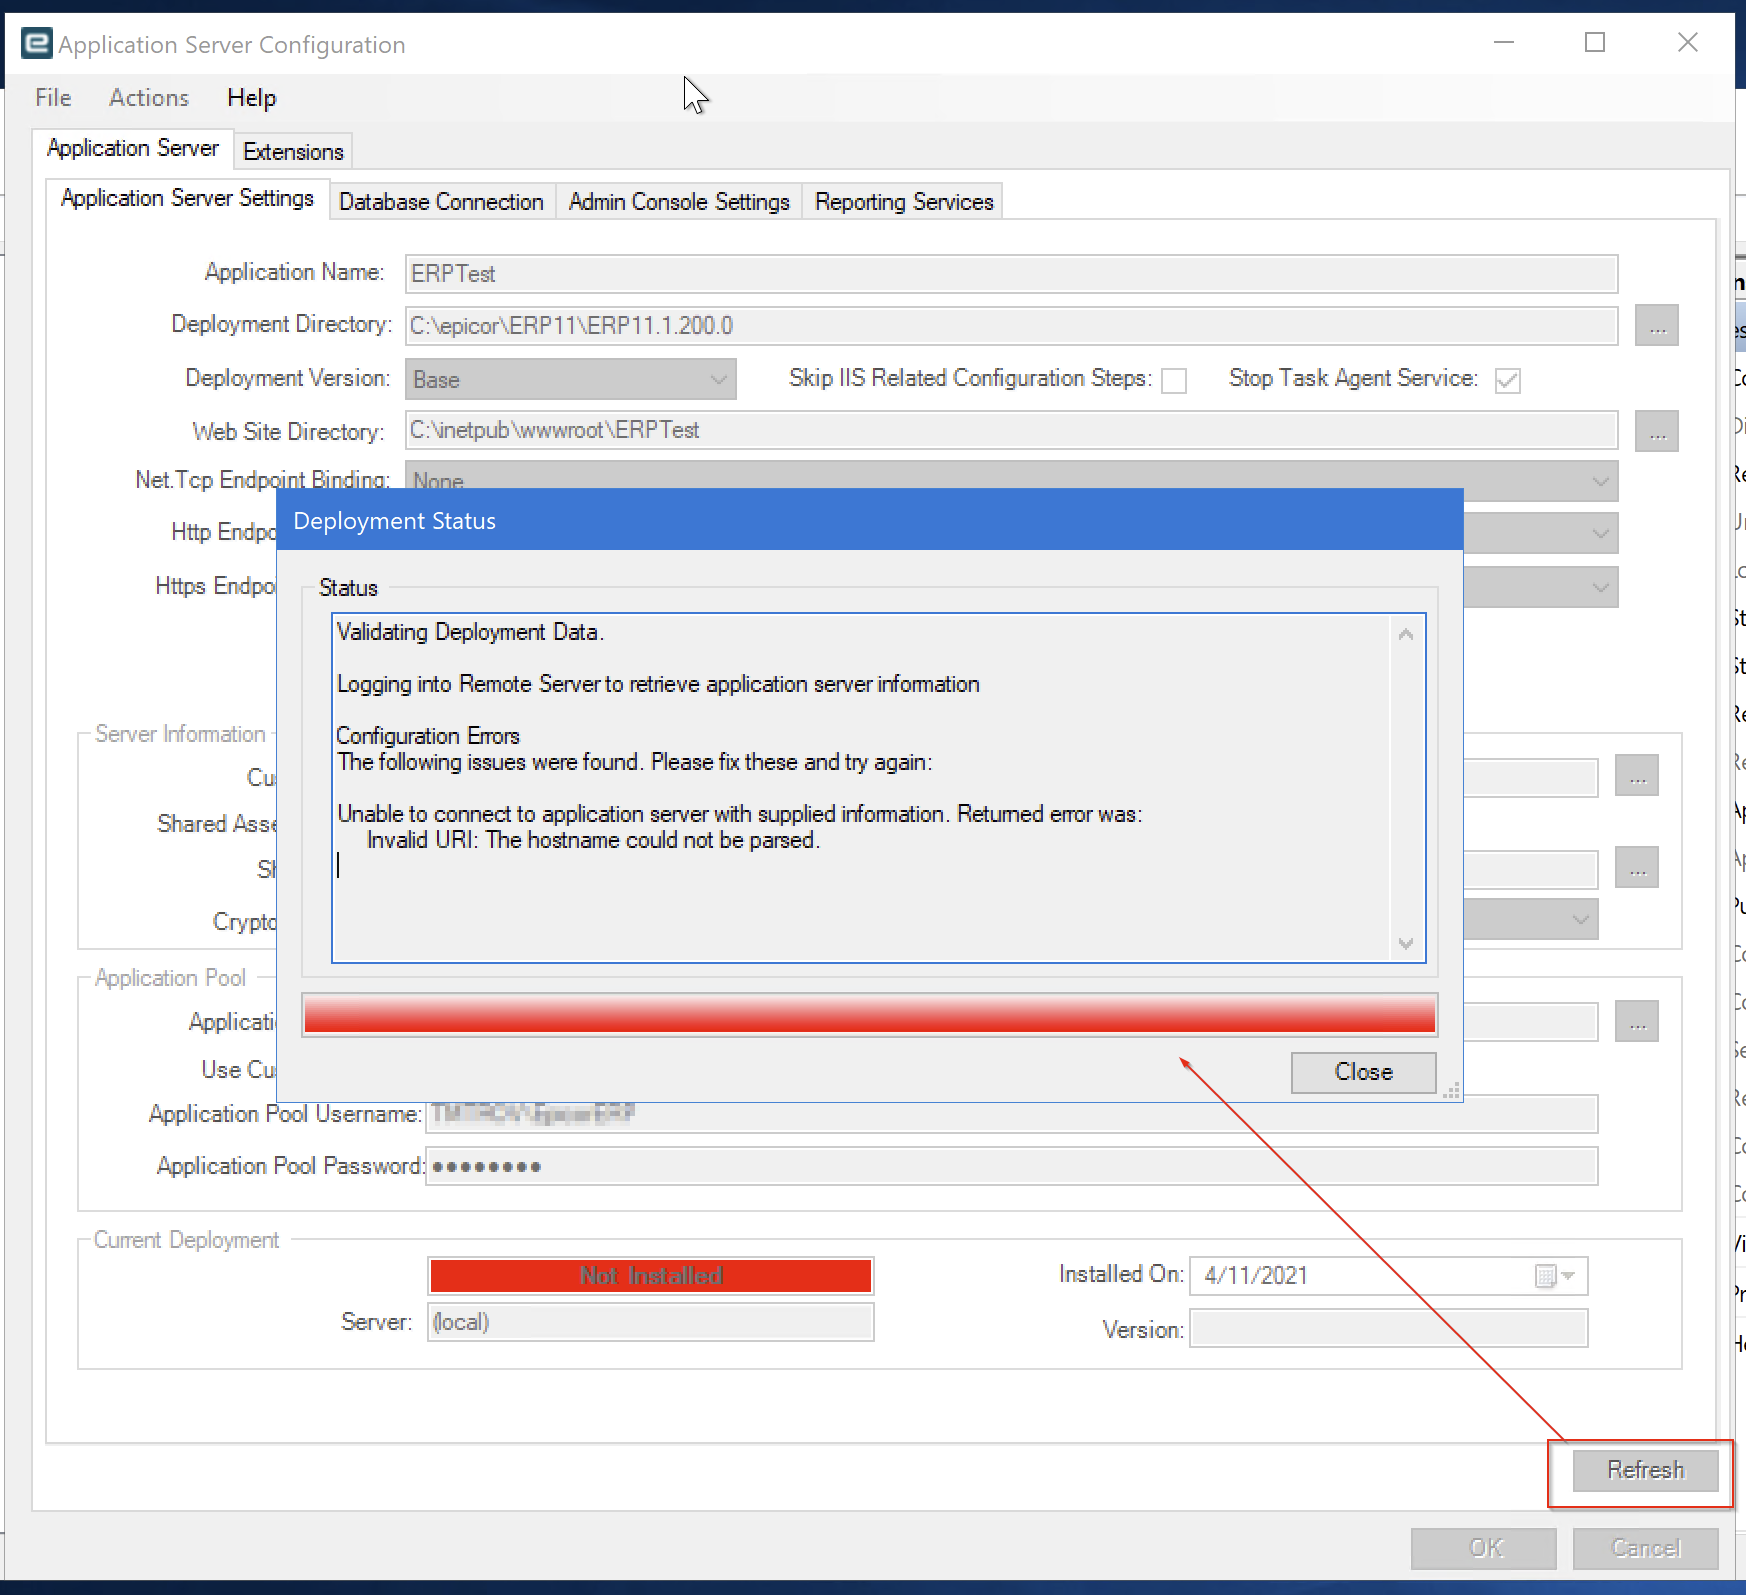Click the 'Invalid URI' error line

(593, 840)
